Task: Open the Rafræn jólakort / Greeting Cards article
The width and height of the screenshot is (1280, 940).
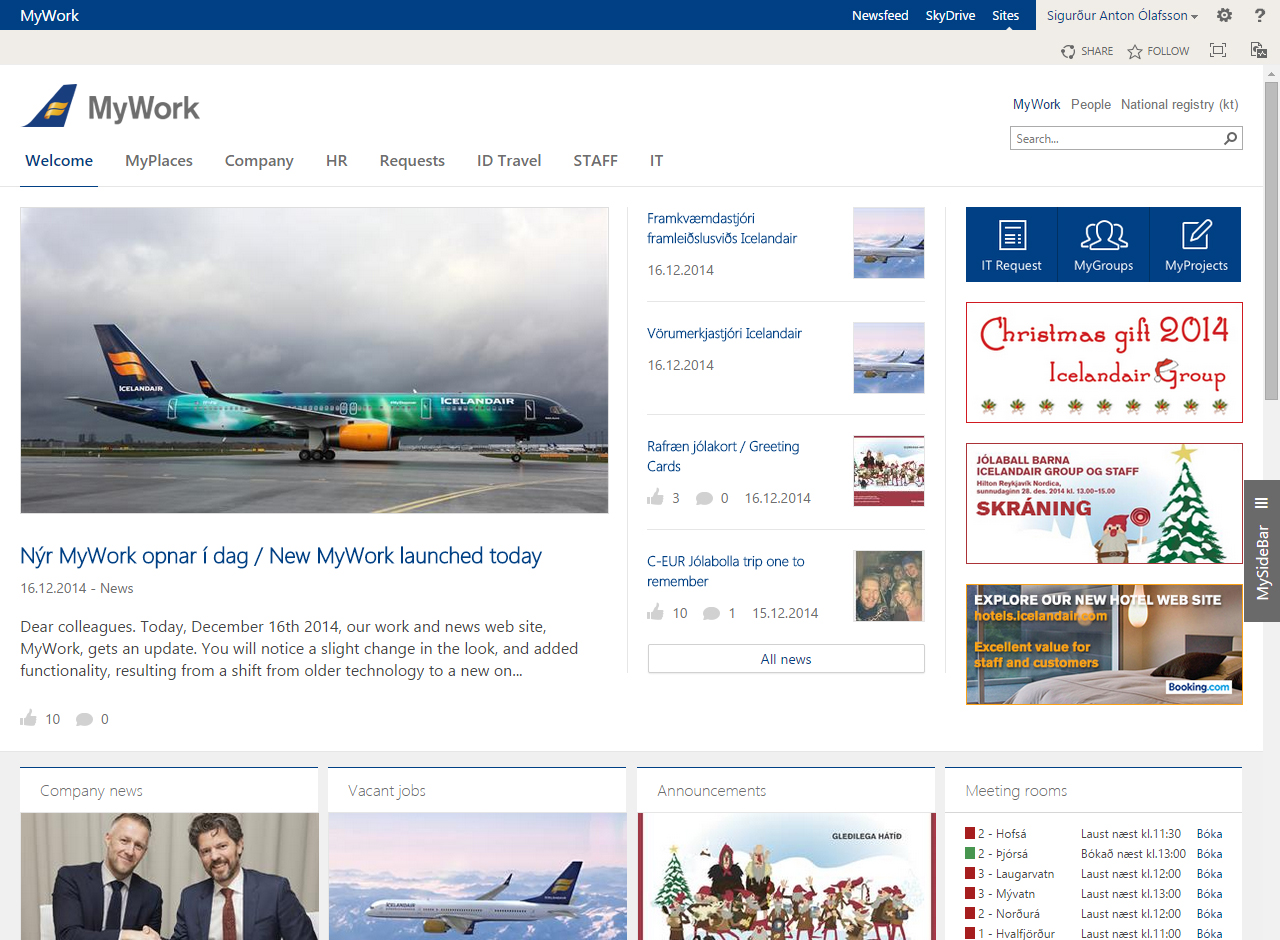Action: click(723, 456)
